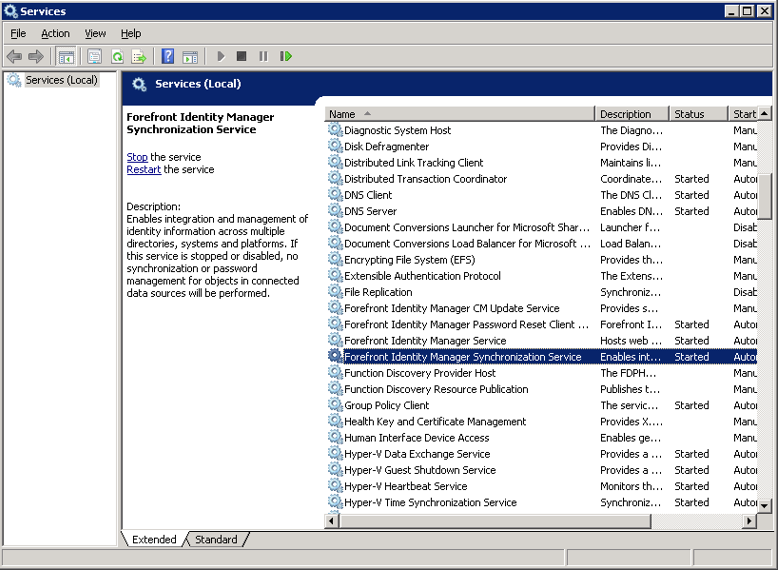Select the Distributed Link Tracking Client row
Image resolution: width=778 pixels, height=570 pixels.
coord(542,162)
